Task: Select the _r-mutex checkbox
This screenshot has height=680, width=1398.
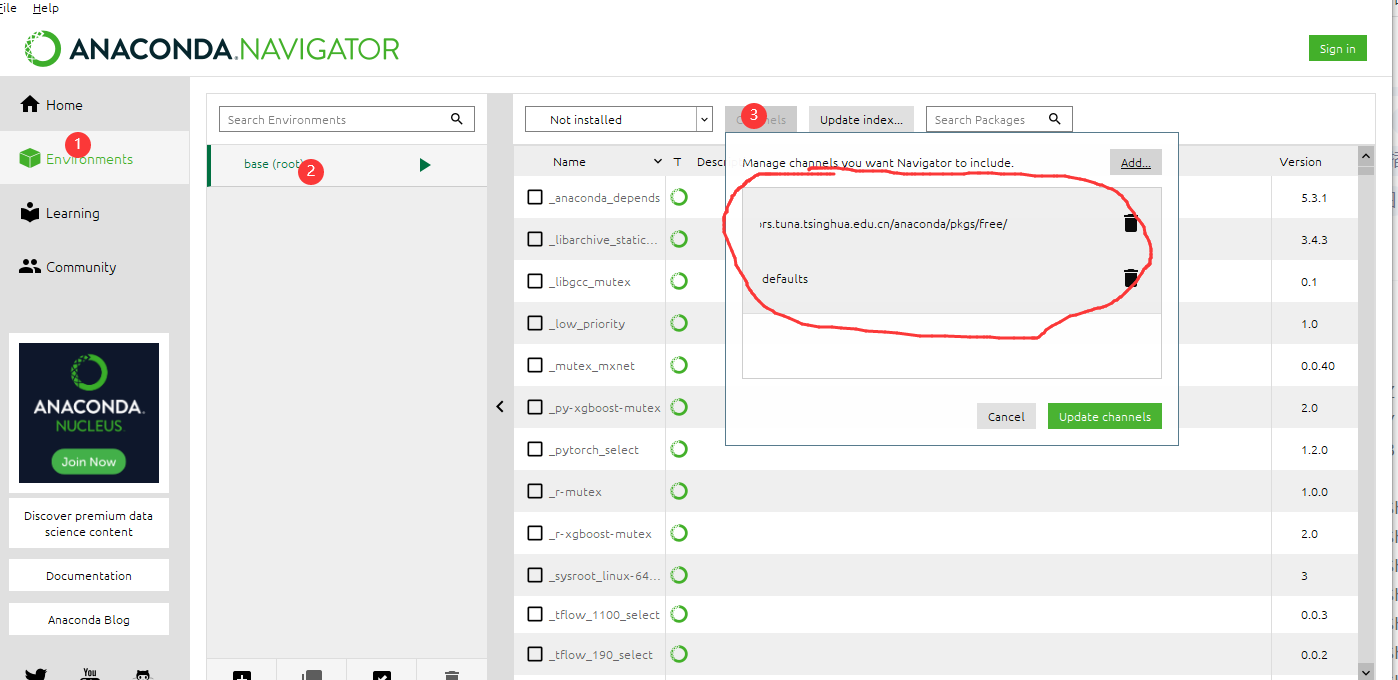Action: tap(535, 491)
